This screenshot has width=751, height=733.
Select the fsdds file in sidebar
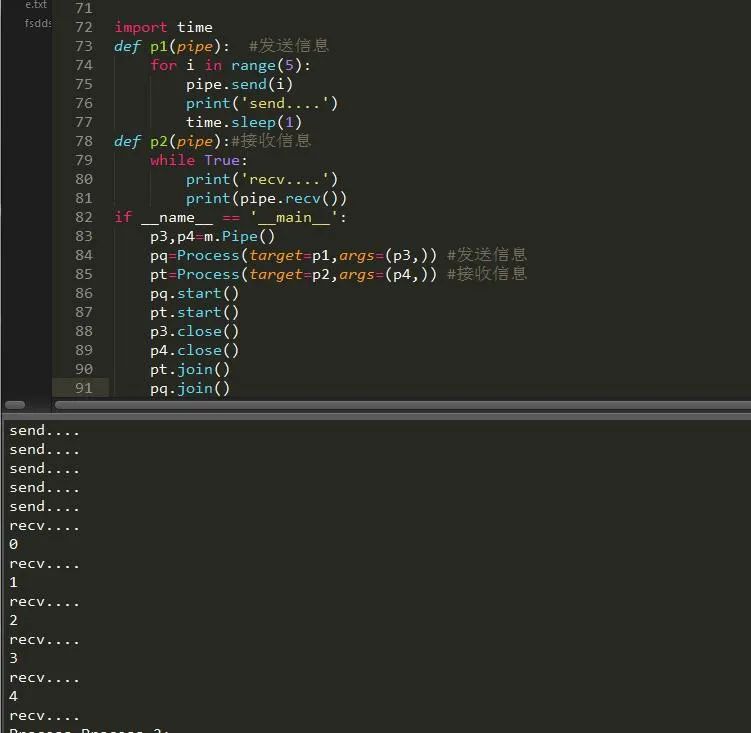(x=38, y=23)
